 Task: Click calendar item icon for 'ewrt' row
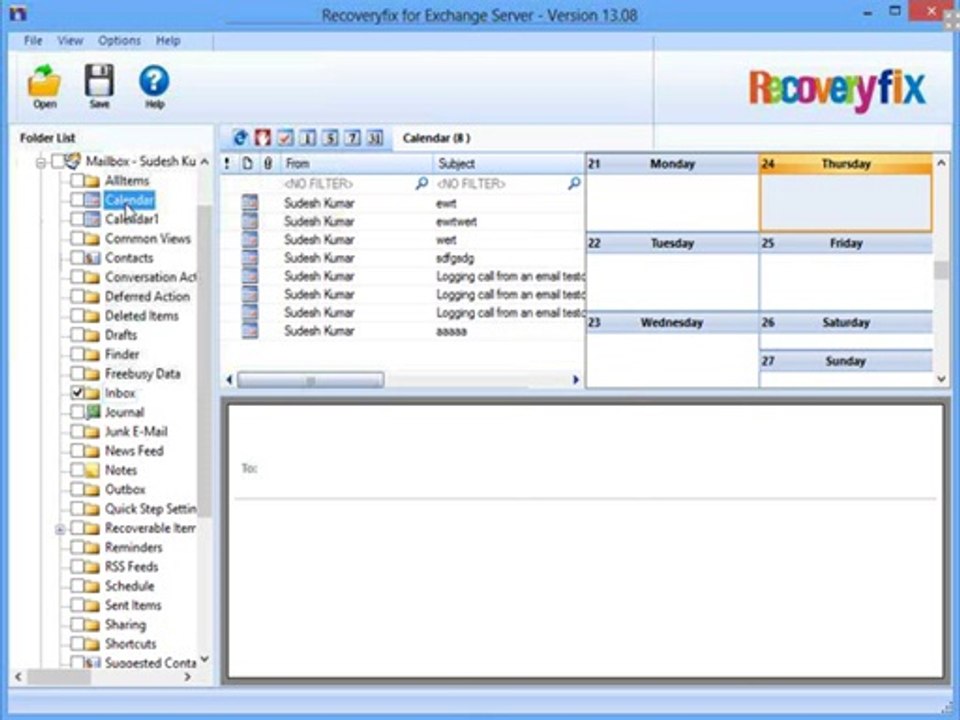[249, 203]
